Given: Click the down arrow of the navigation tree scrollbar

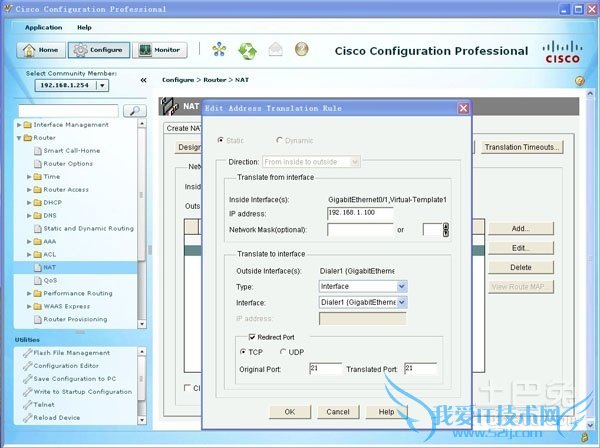Looking at the screenshot, I should pos(142,324).
